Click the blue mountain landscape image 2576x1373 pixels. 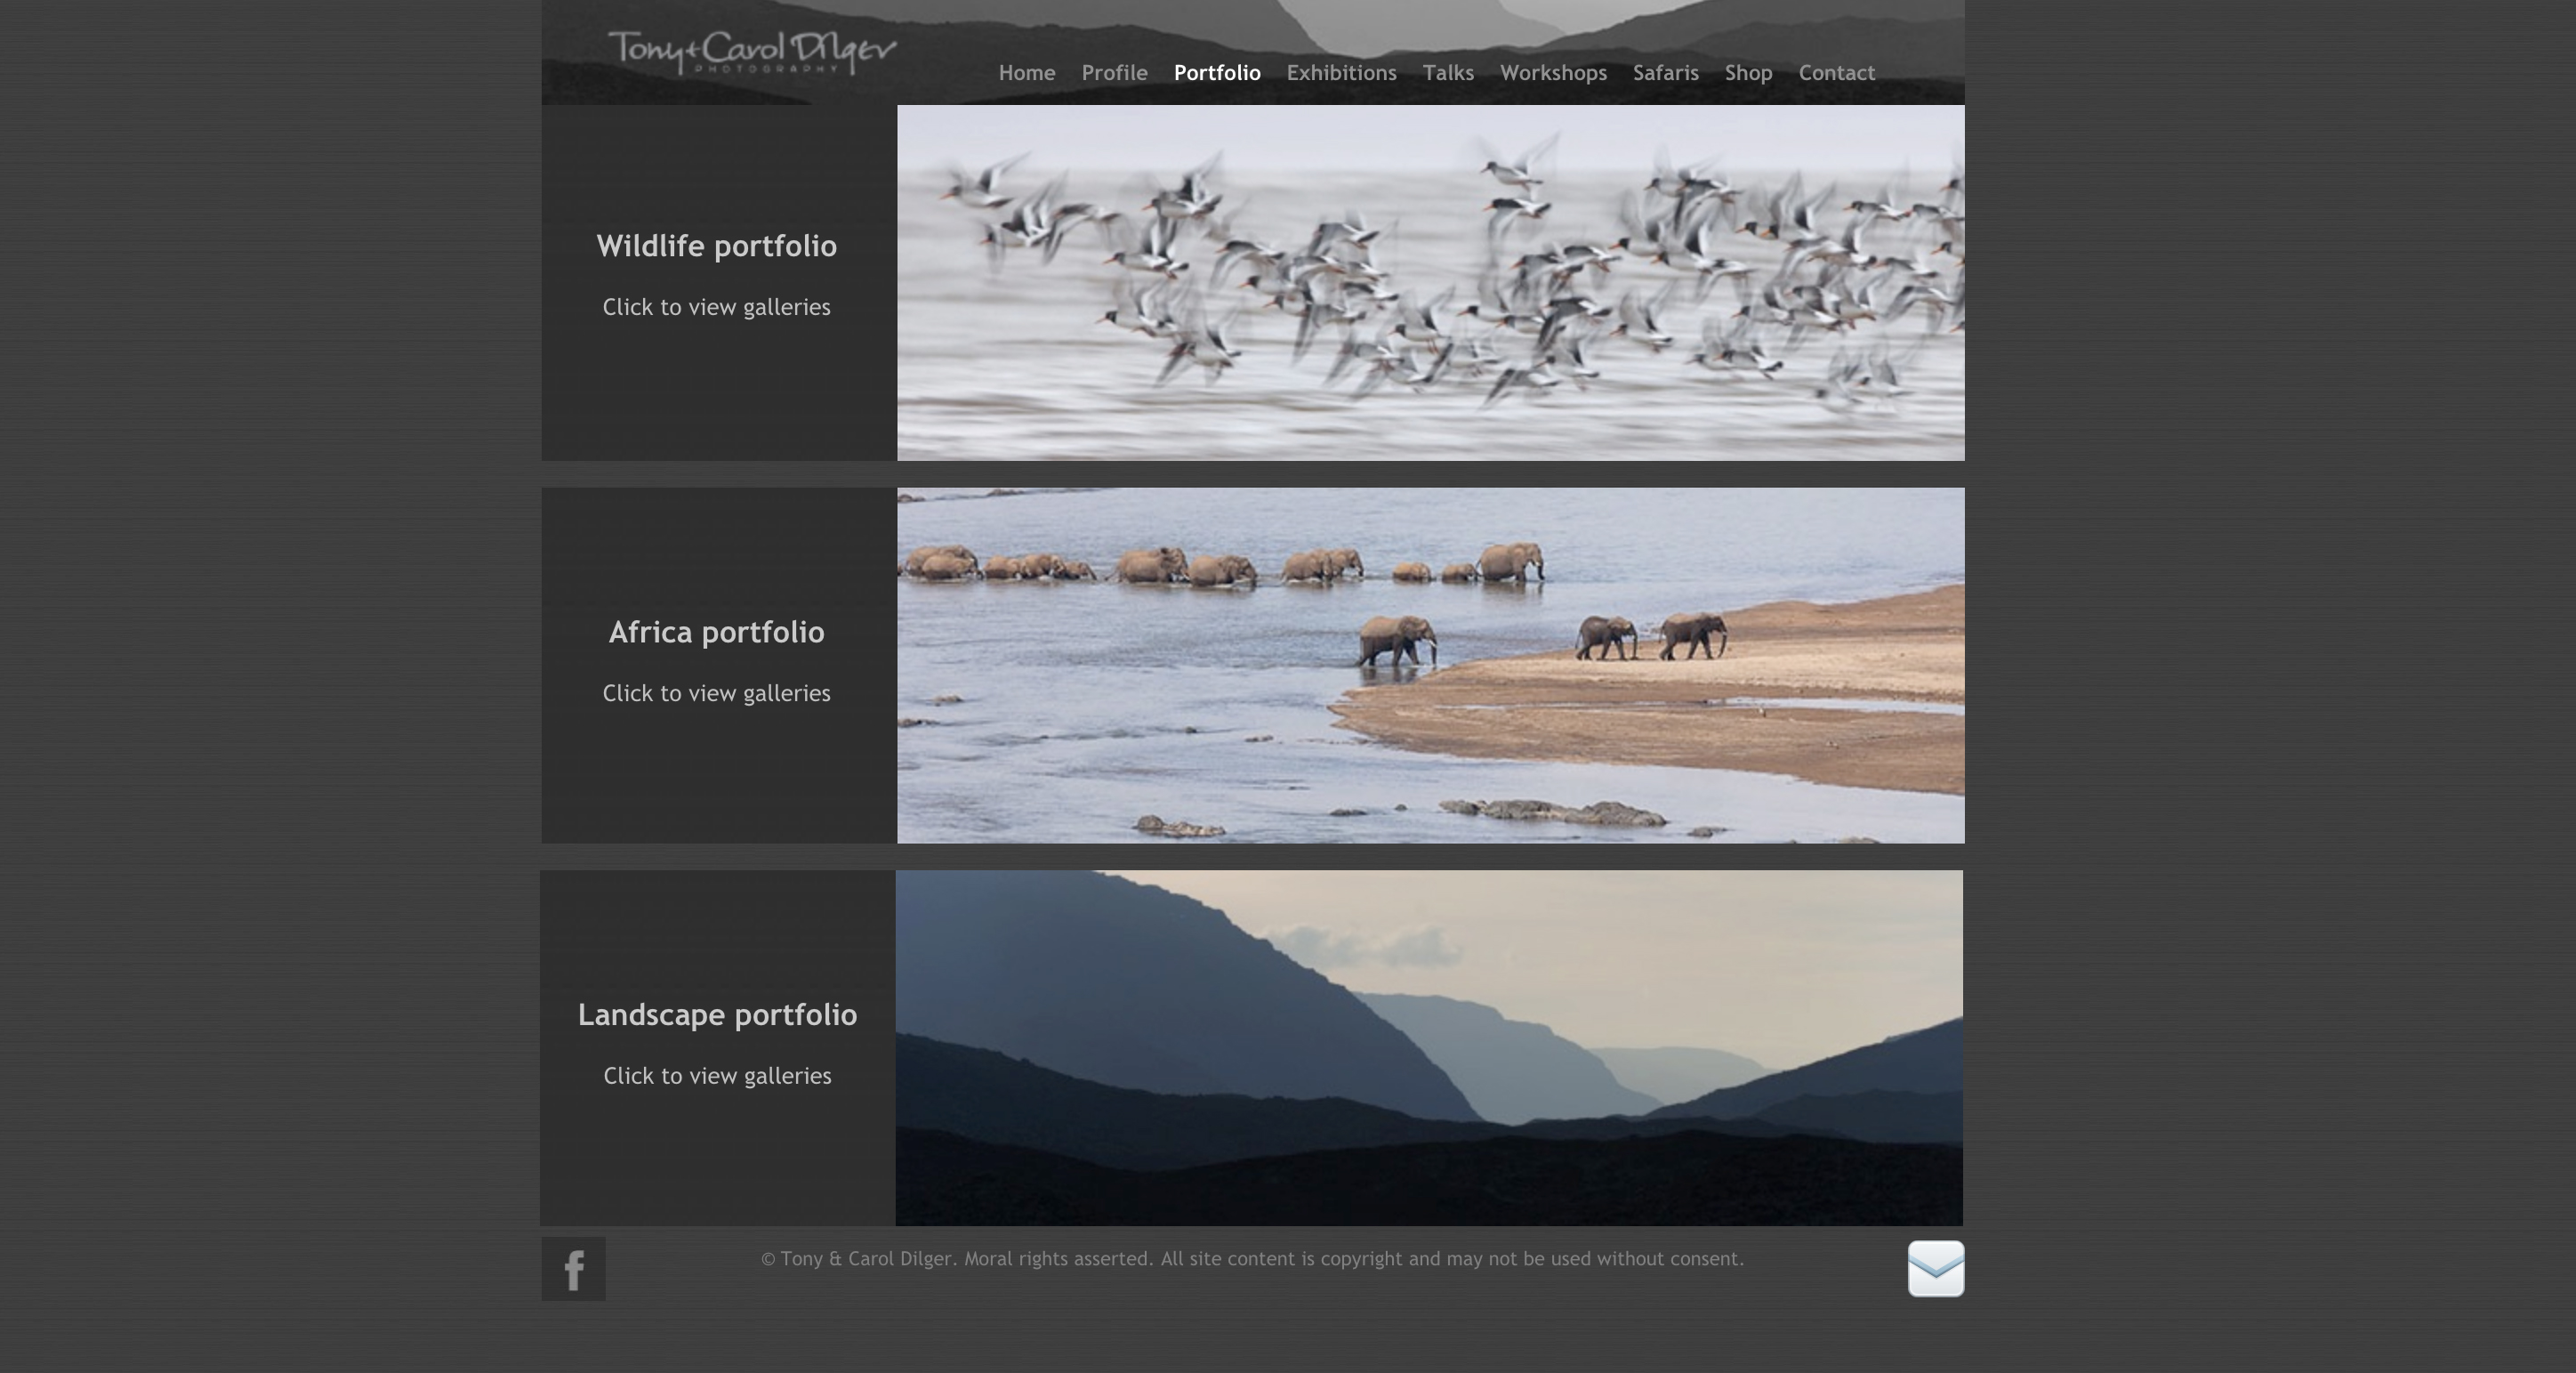pyautogui.click(x=1429, y=1047)
